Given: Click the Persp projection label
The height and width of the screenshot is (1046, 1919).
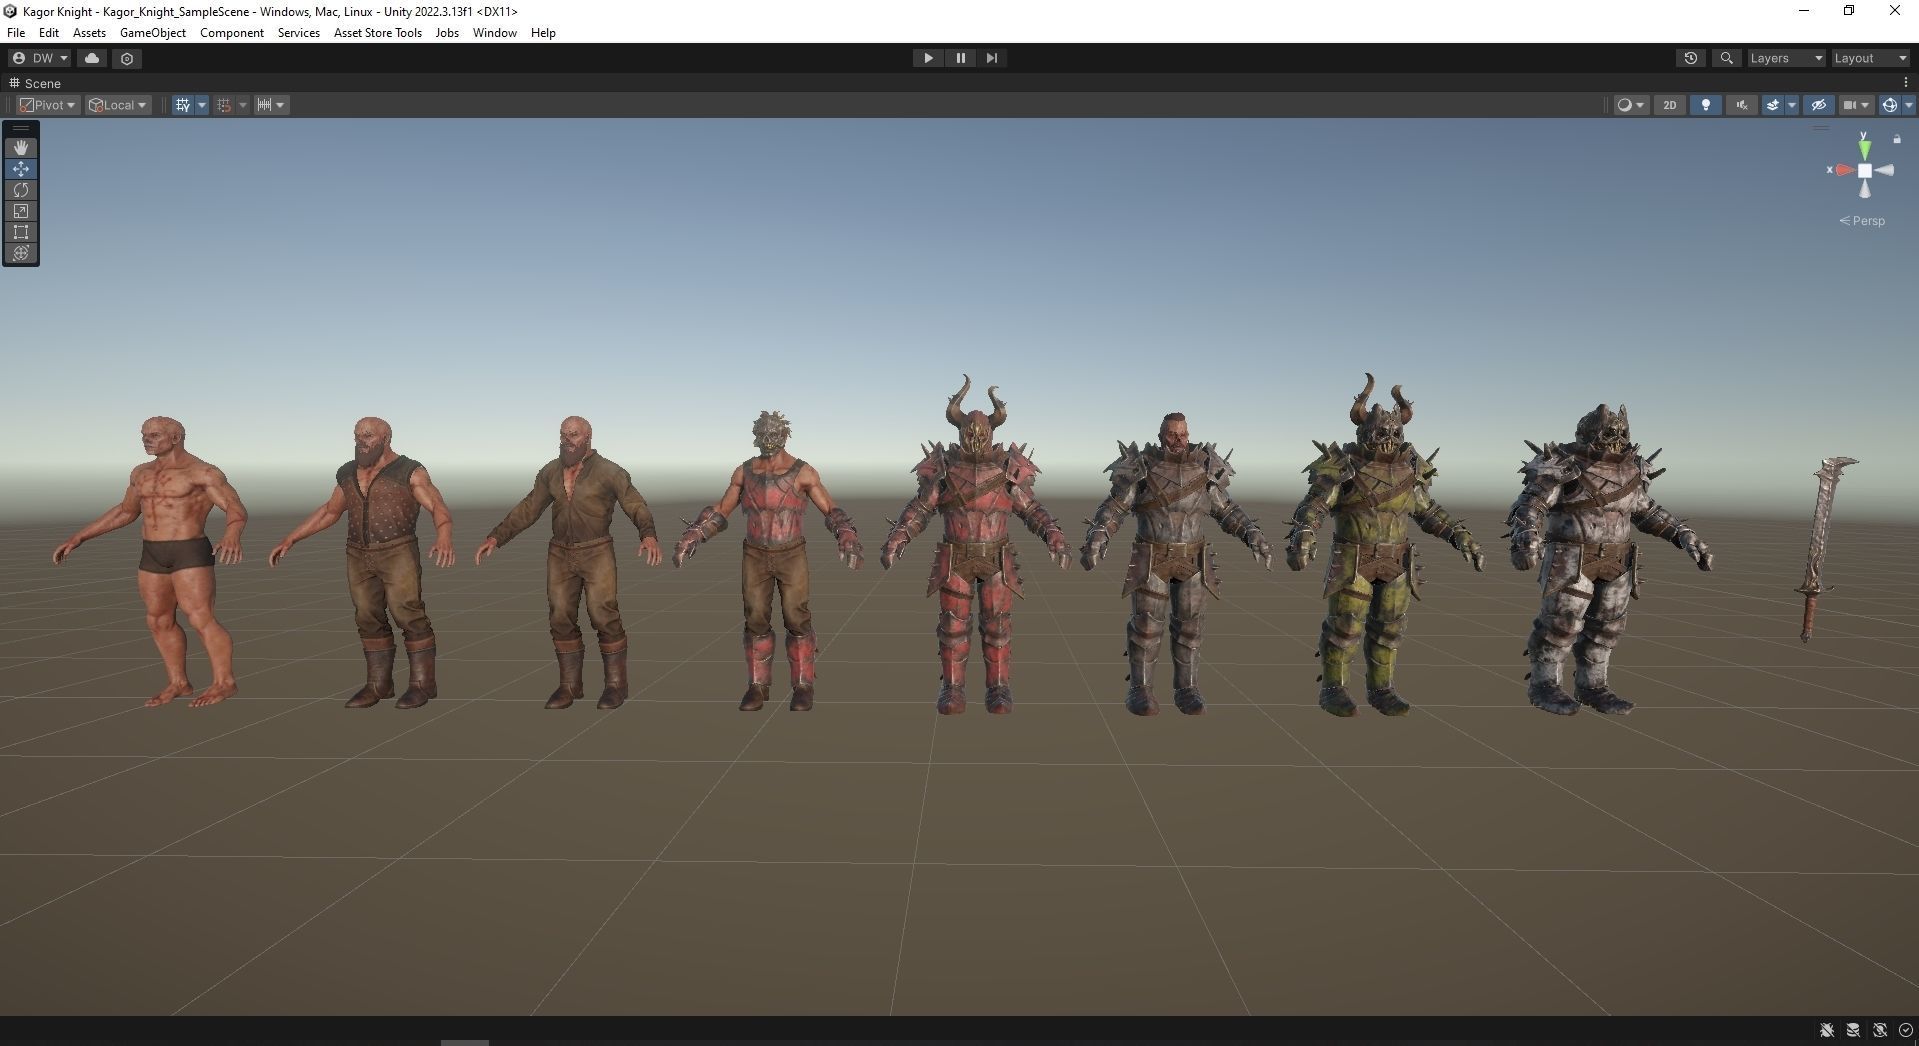Looking at the screenshot, I should [x=1862, y=221].
